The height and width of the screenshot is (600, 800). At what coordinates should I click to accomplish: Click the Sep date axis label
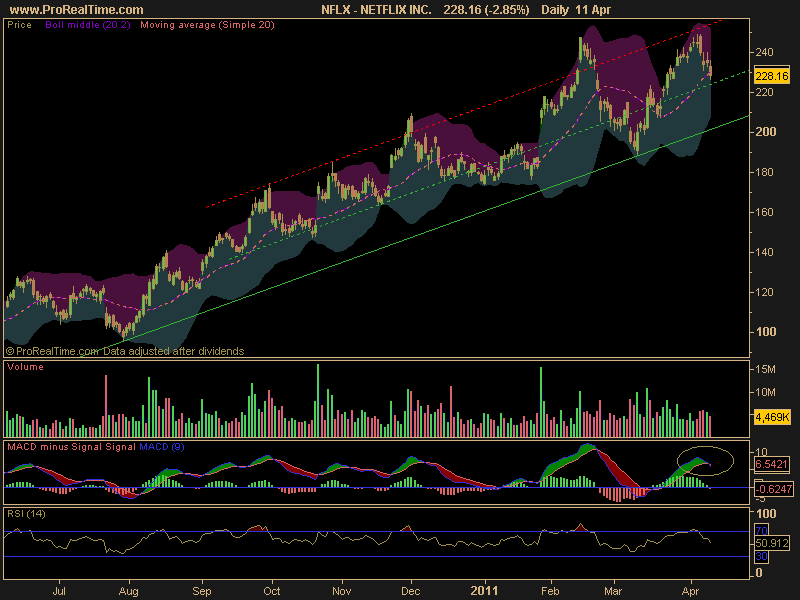(202, 591)
